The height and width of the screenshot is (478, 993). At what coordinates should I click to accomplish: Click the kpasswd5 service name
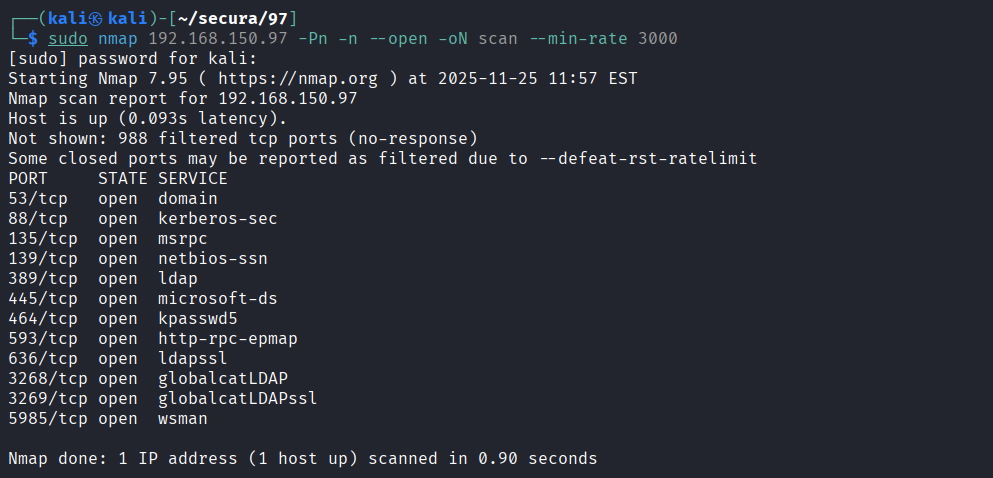click(197, 318)
